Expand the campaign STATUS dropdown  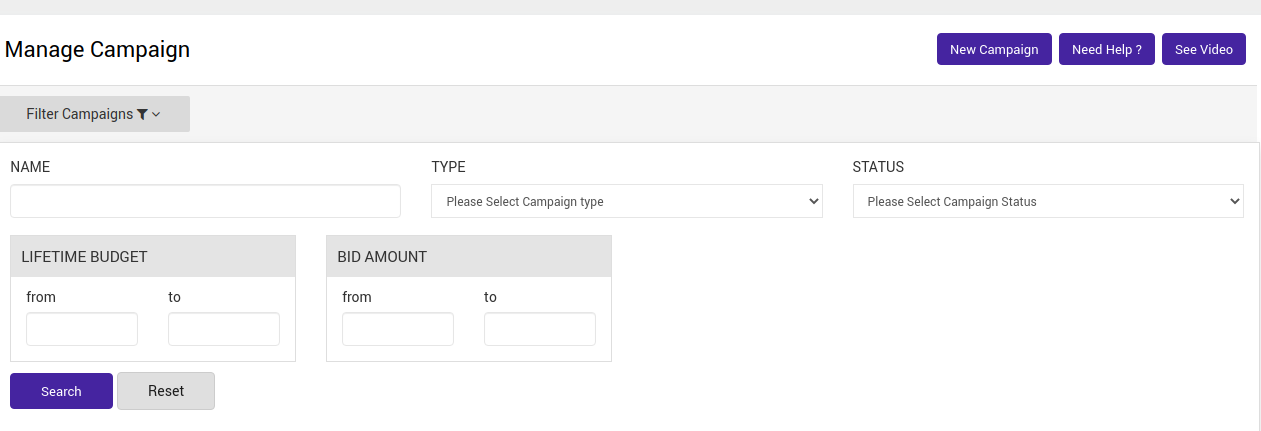[x=1047, y=201]
